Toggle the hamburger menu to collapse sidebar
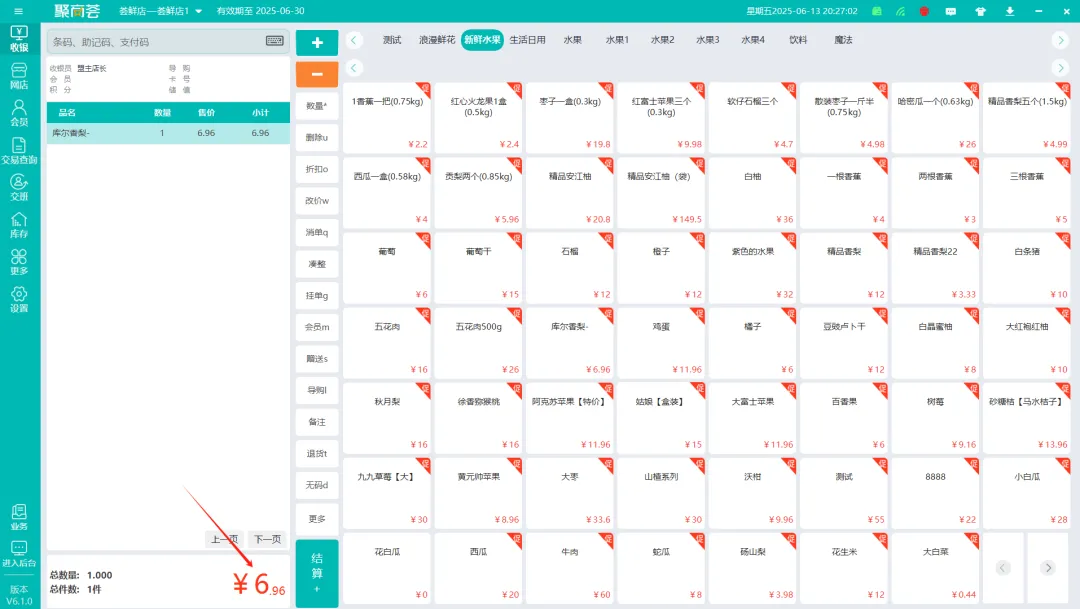Screen dimensions: 1080x609 (18, 11)
